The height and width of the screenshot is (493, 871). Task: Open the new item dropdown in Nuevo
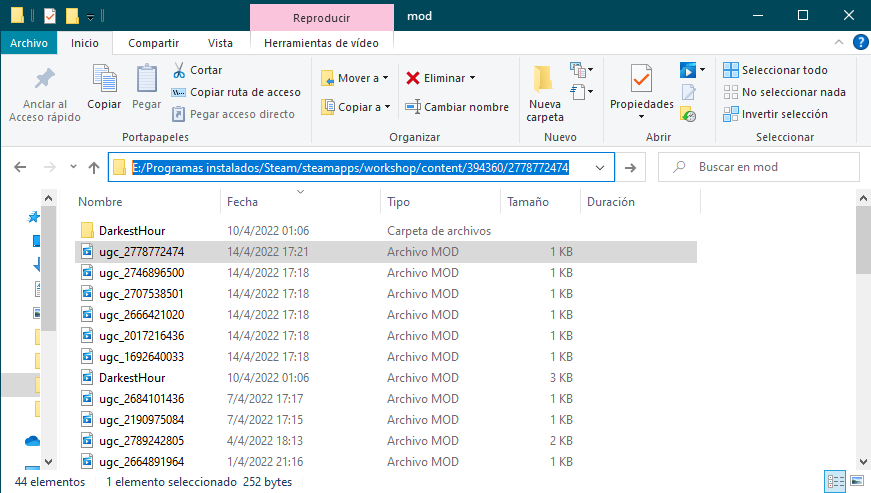582,69
